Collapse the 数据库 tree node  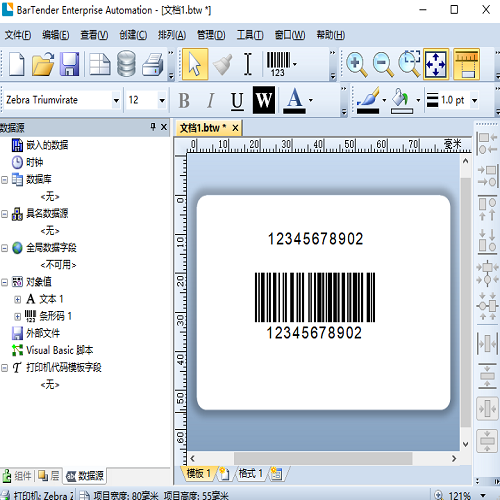[x=4, y=180]
